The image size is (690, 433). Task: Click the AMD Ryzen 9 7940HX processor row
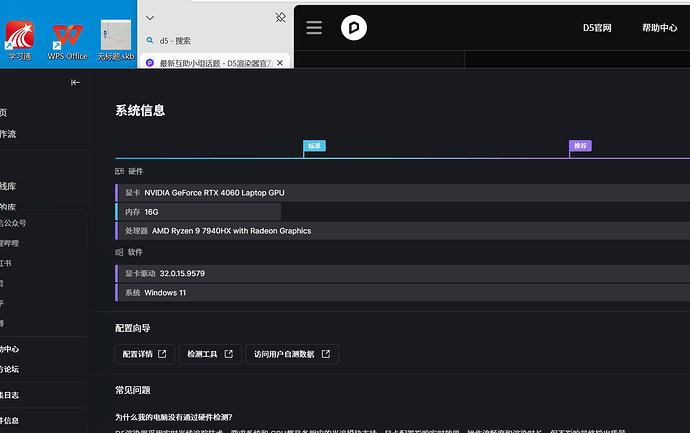click(x=402, y=231)
